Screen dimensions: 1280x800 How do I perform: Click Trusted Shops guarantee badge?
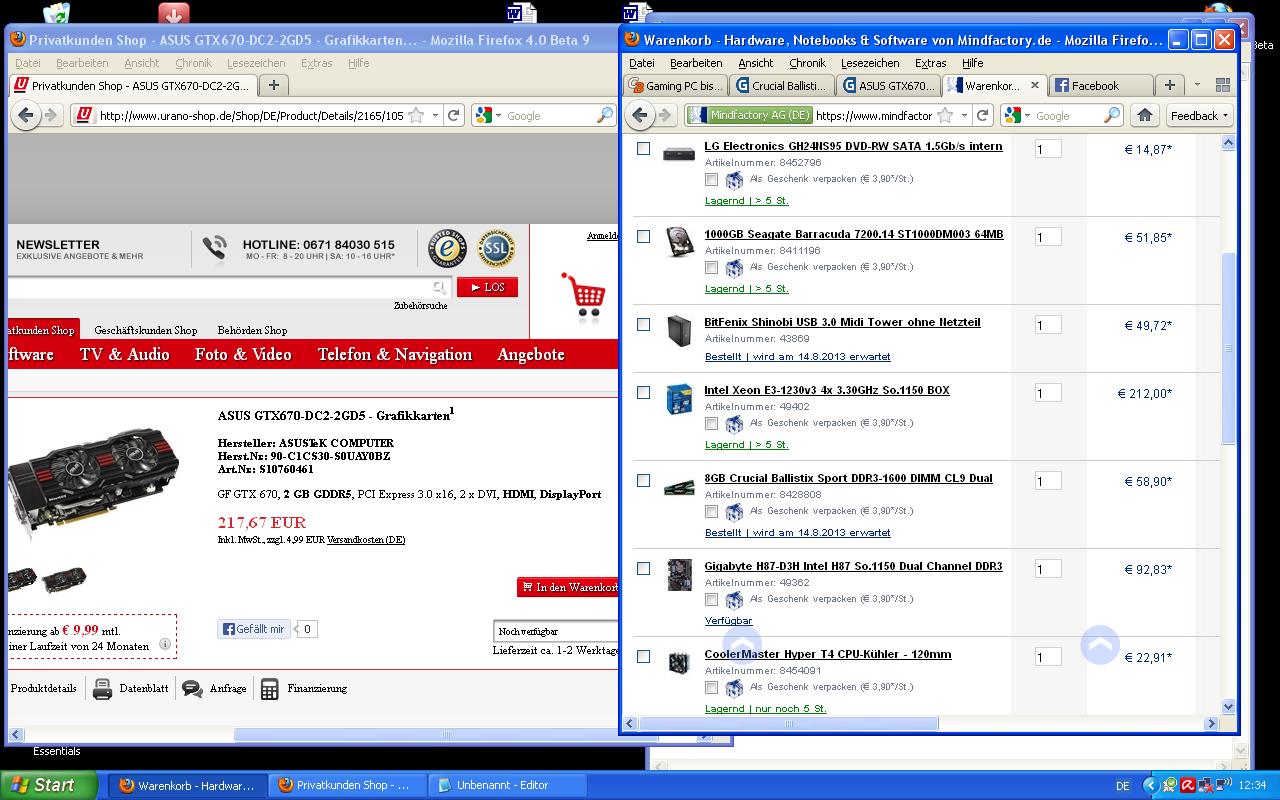(447, 249)
